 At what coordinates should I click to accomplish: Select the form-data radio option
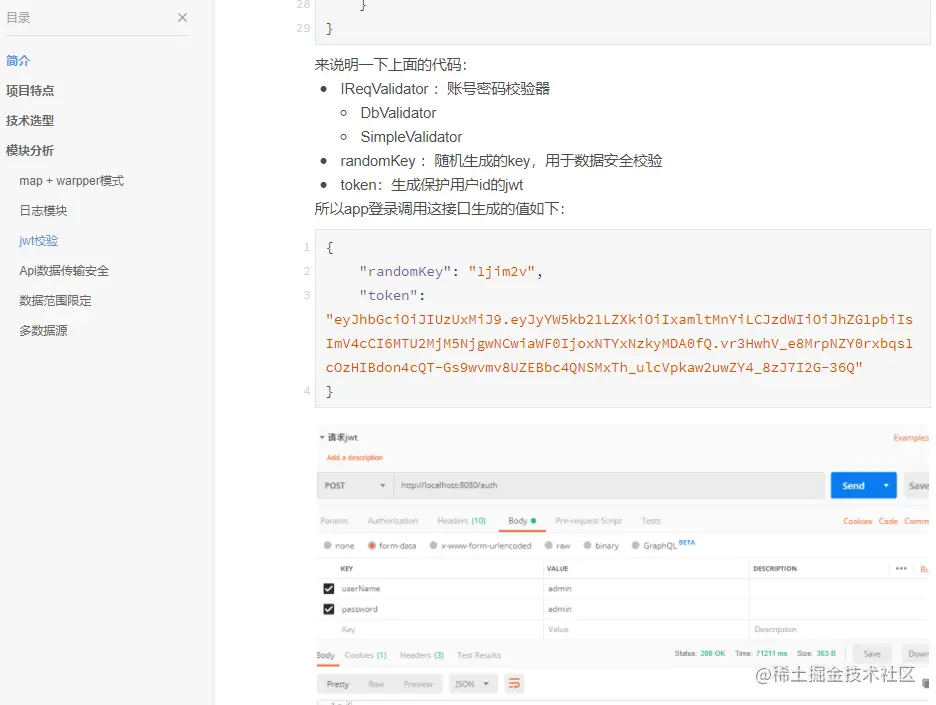pos(371,545)
